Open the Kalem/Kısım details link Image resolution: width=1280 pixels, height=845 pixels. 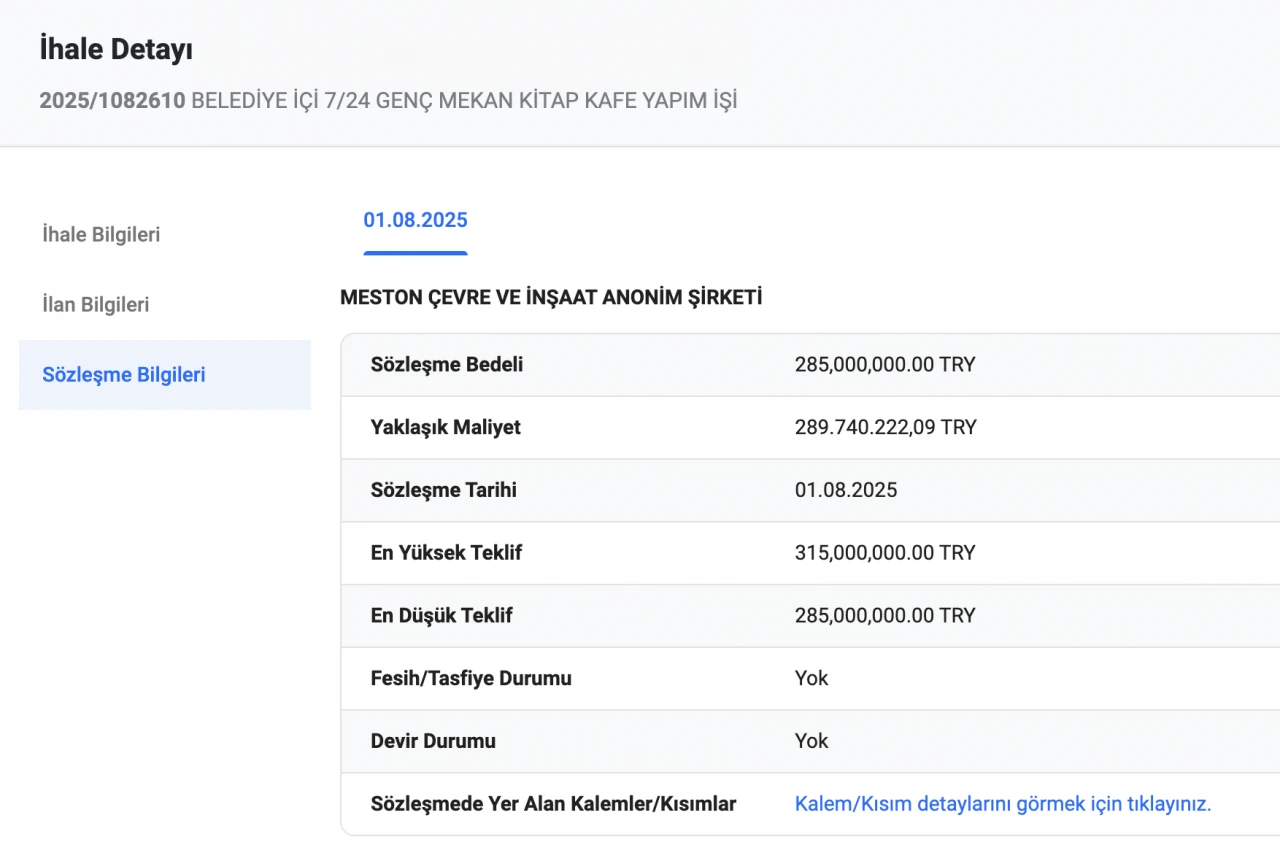click(1002, 804)
